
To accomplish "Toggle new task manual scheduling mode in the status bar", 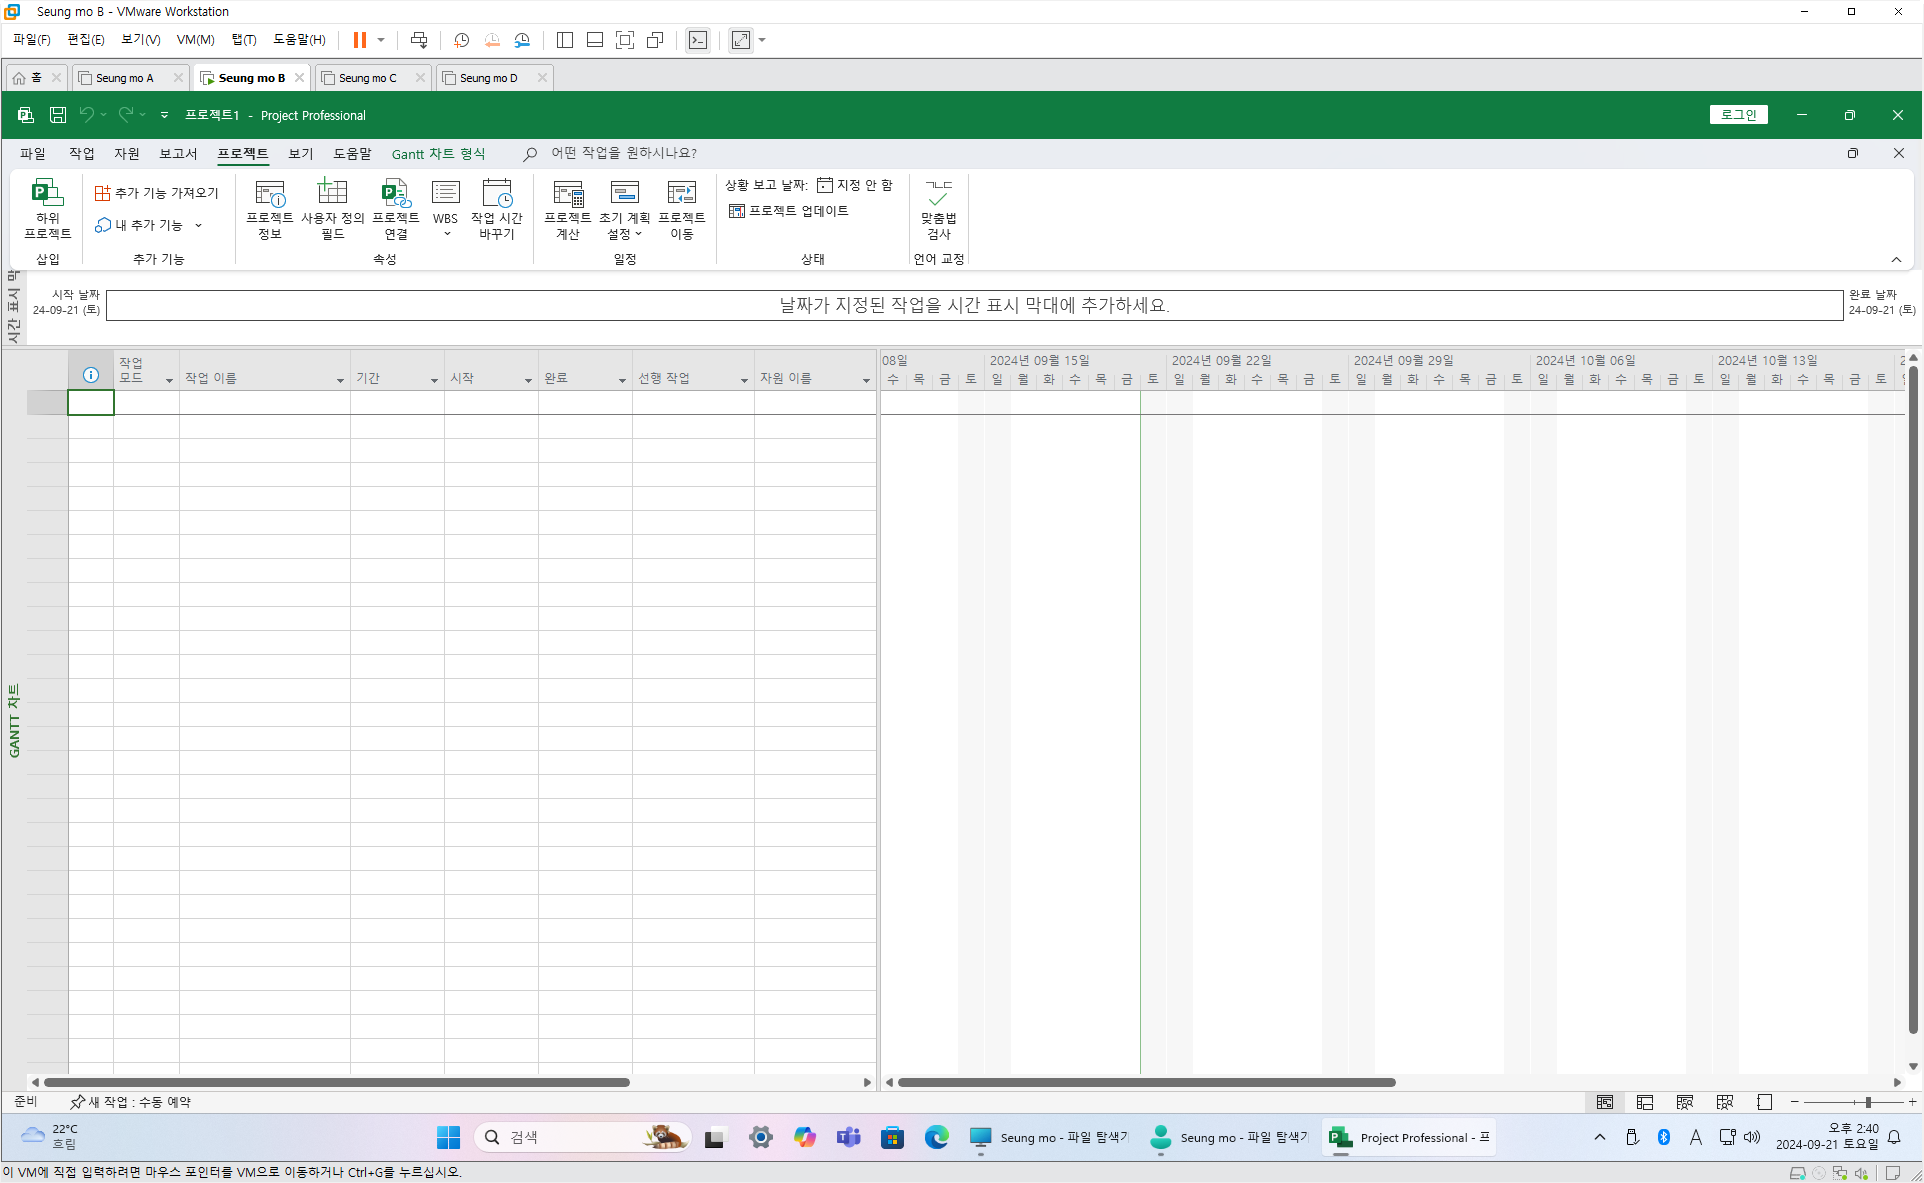I will (131, 1102).
